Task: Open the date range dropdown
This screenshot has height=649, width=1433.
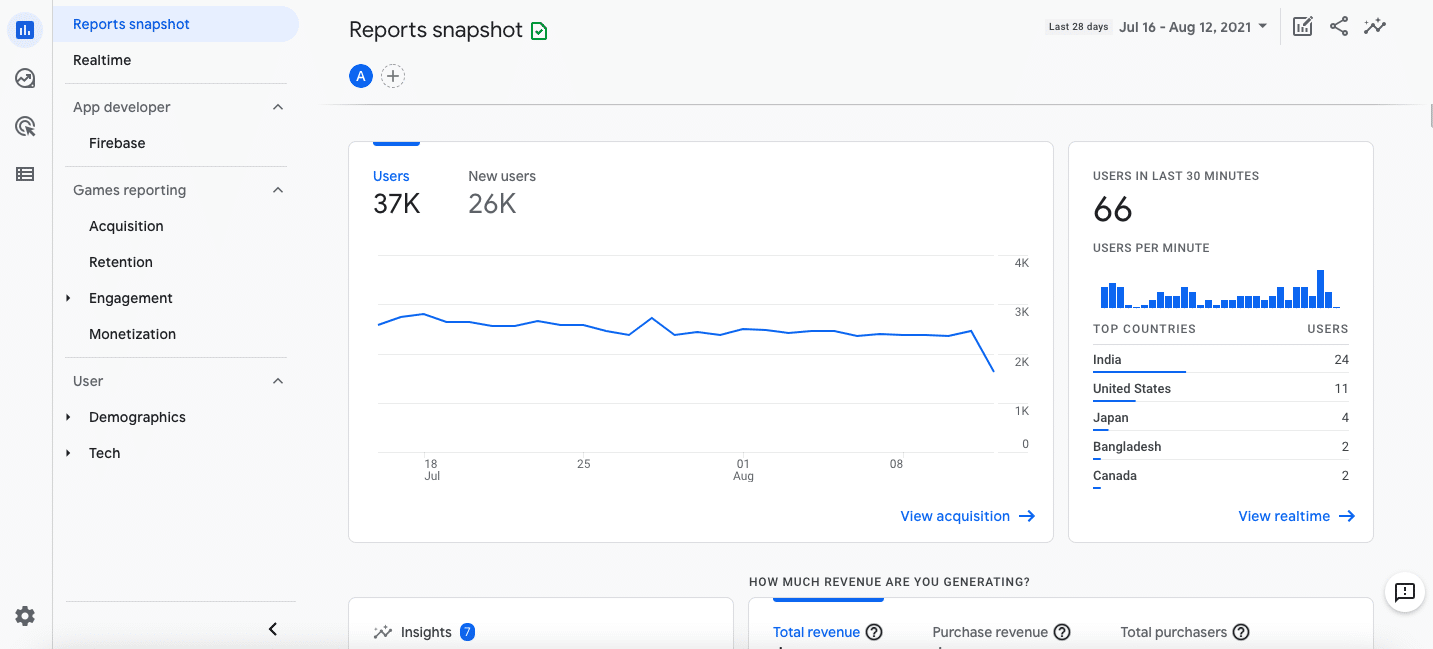Action: (1192, 27)
